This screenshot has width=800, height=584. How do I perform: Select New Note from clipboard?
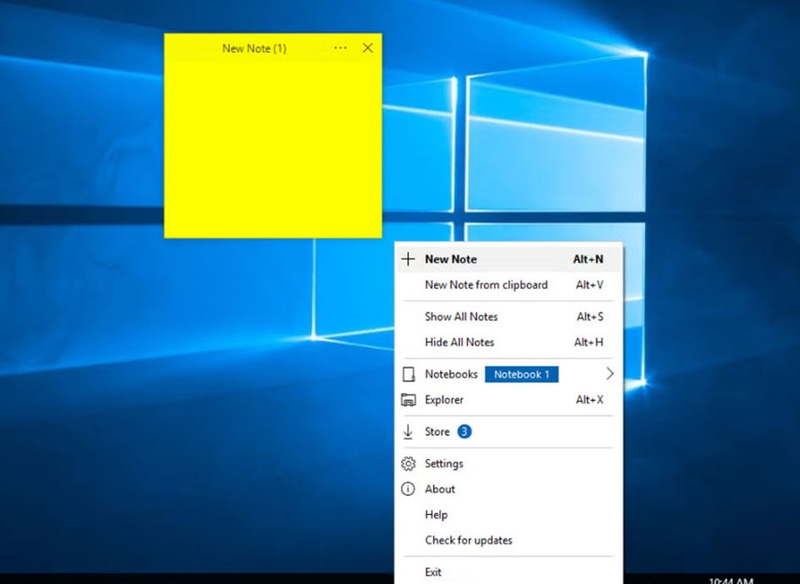[509, 285]
